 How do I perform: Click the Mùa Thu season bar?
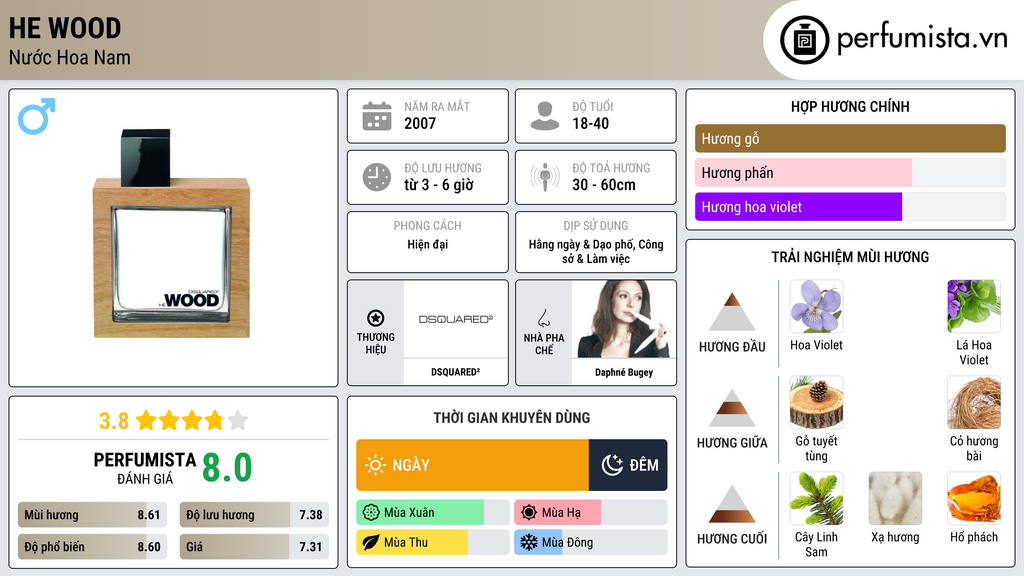[433, 542]
